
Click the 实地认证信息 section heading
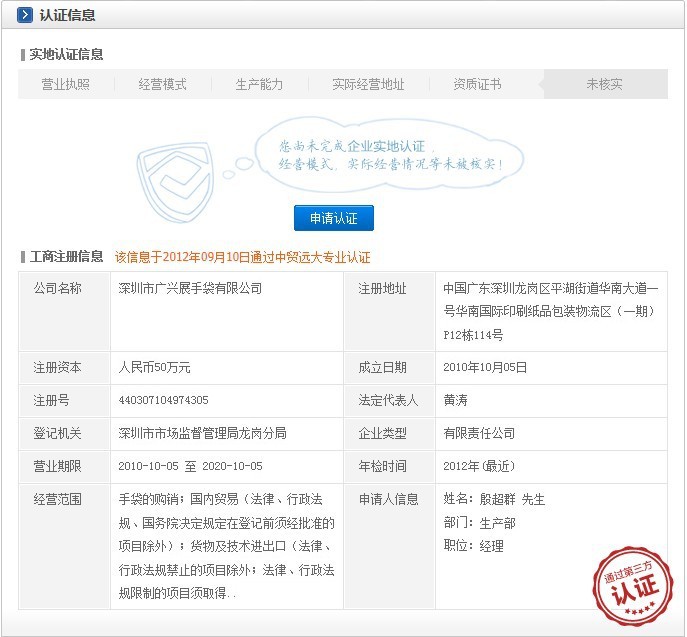pos(66,54)
